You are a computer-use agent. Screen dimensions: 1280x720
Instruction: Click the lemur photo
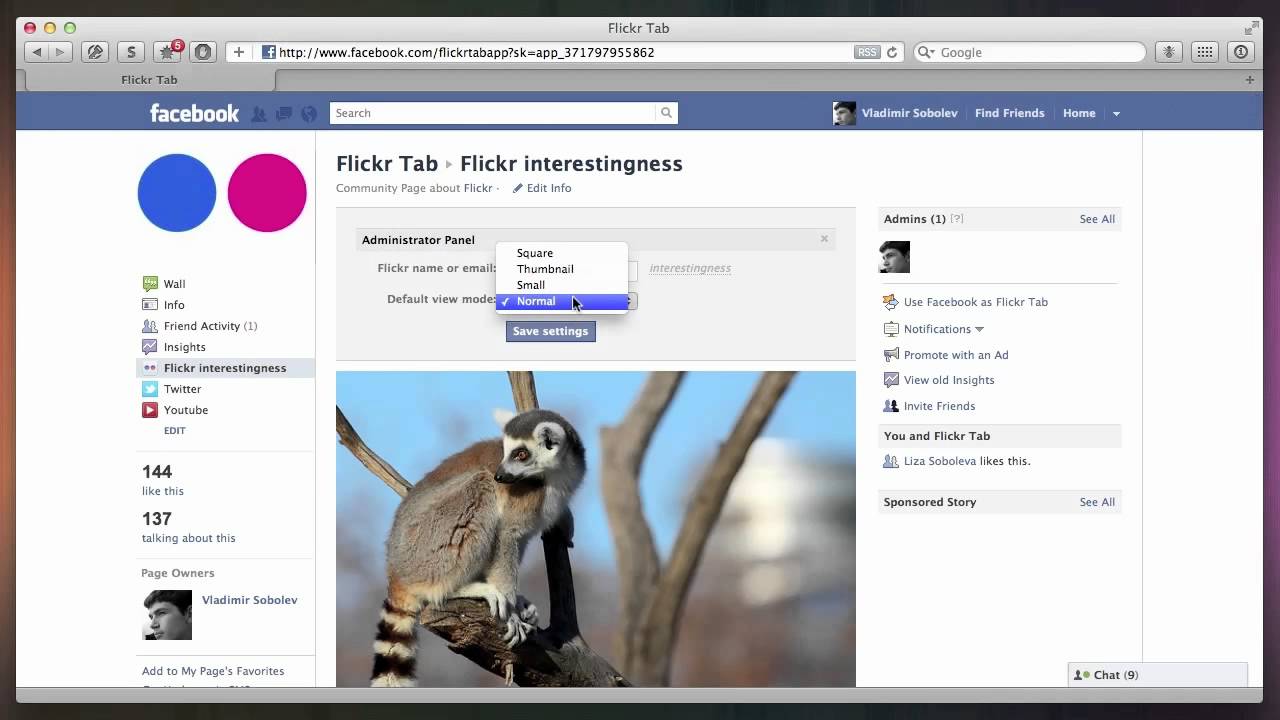click(x=596, y=529)
